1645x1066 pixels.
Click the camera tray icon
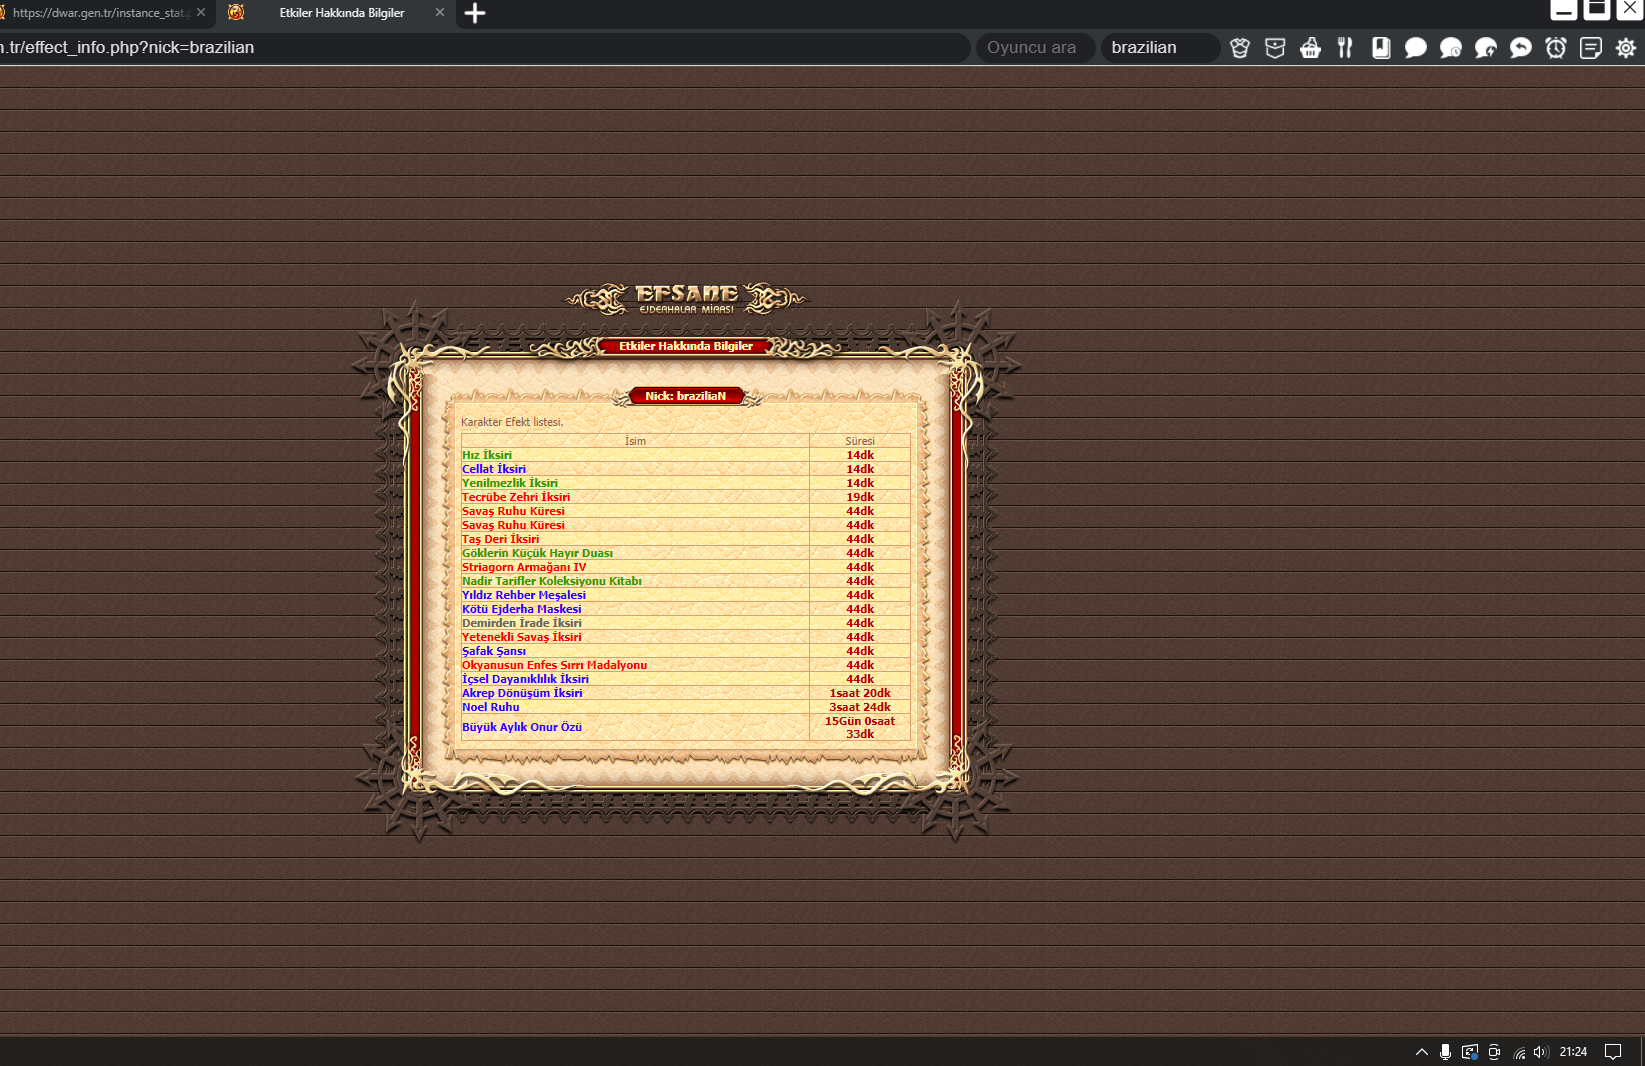[x=1494, y=1052]
